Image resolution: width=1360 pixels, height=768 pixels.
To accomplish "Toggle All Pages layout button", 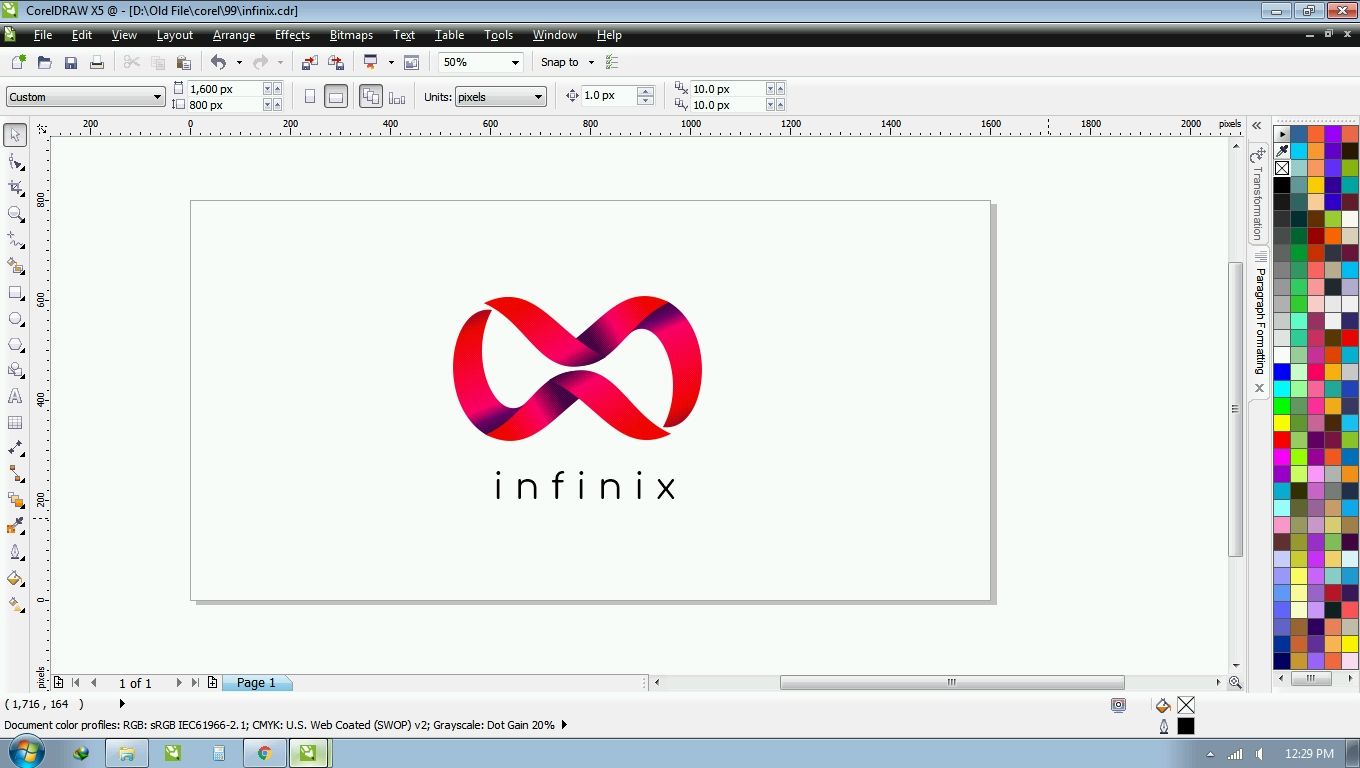I will click(371, 97).
